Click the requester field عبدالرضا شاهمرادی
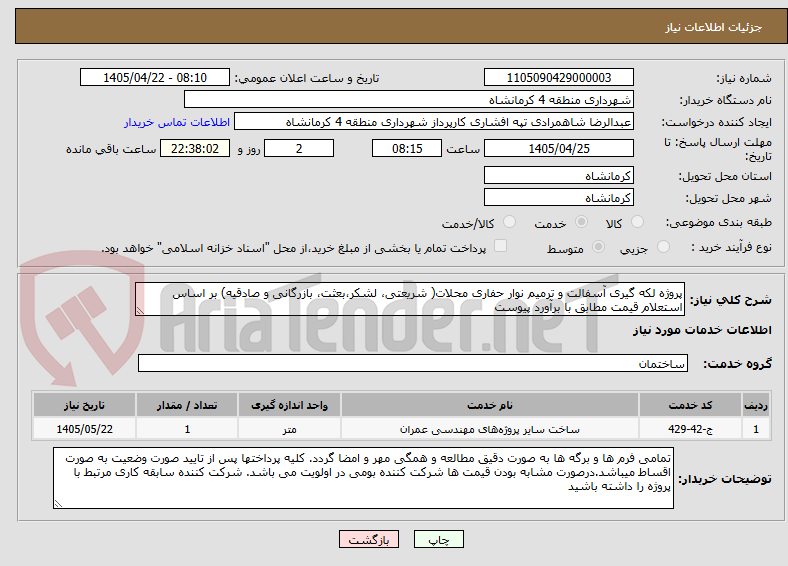The height and width of the screenshot is (566, 788). [434, 122]
